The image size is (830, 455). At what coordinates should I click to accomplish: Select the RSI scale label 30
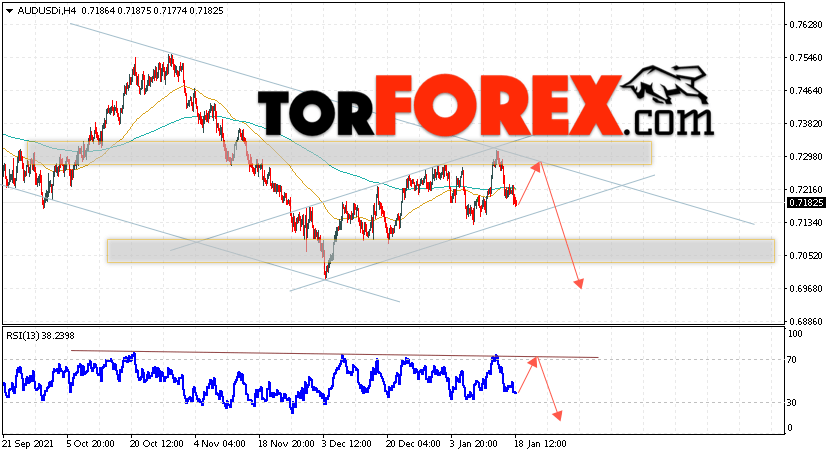click(792, 403)
